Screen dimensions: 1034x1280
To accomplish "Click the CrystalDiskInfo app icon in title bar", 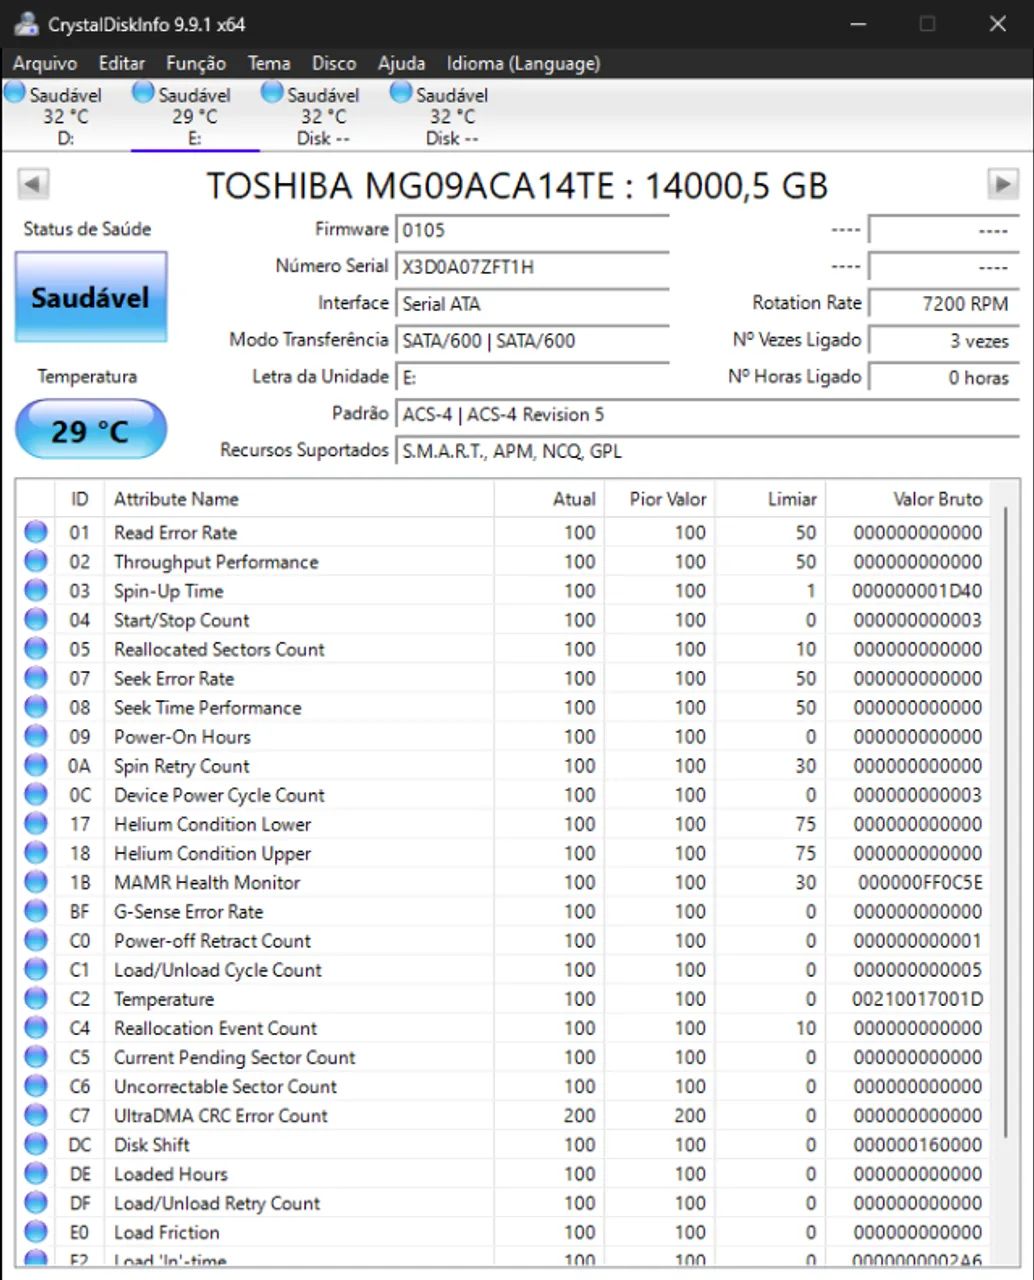I will (26, 23).
